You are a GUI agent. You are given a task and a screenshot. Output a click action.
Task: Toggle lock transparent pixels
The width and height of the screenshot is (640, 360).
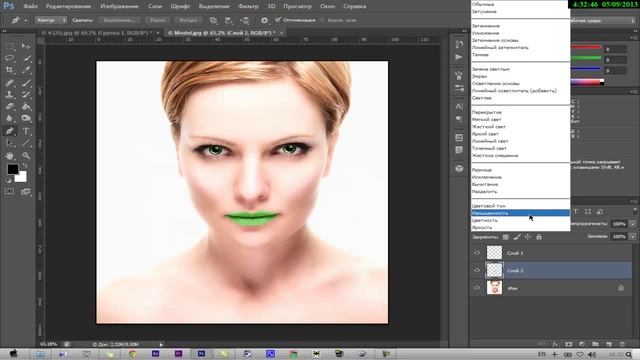506,237
